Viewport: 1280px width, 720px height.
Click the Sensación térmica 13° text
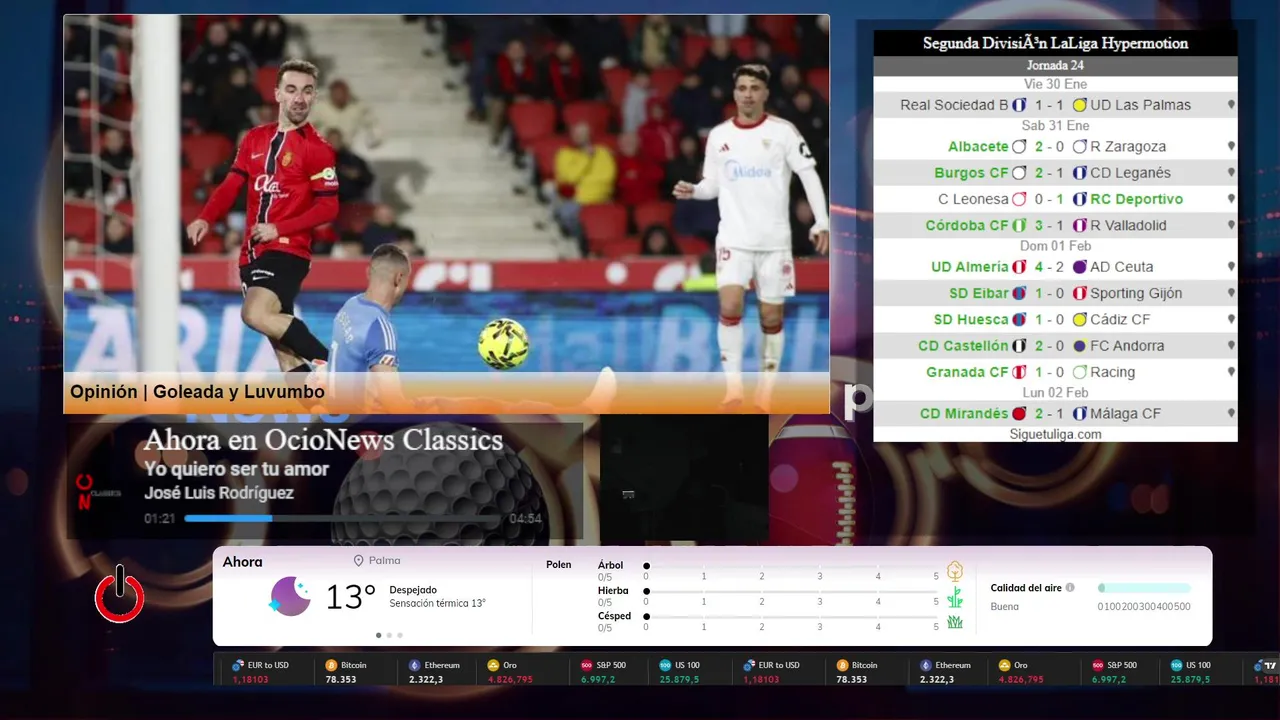pos(437,604)
